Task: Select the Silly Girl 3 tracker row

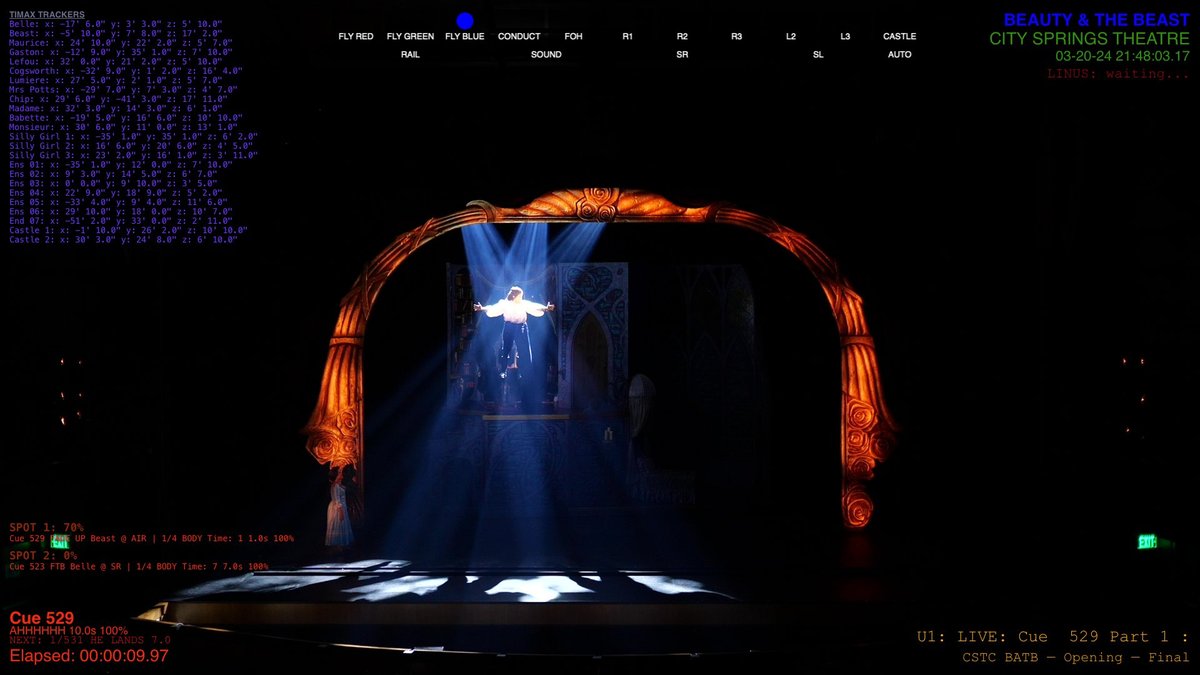Action: click(133, 155)
